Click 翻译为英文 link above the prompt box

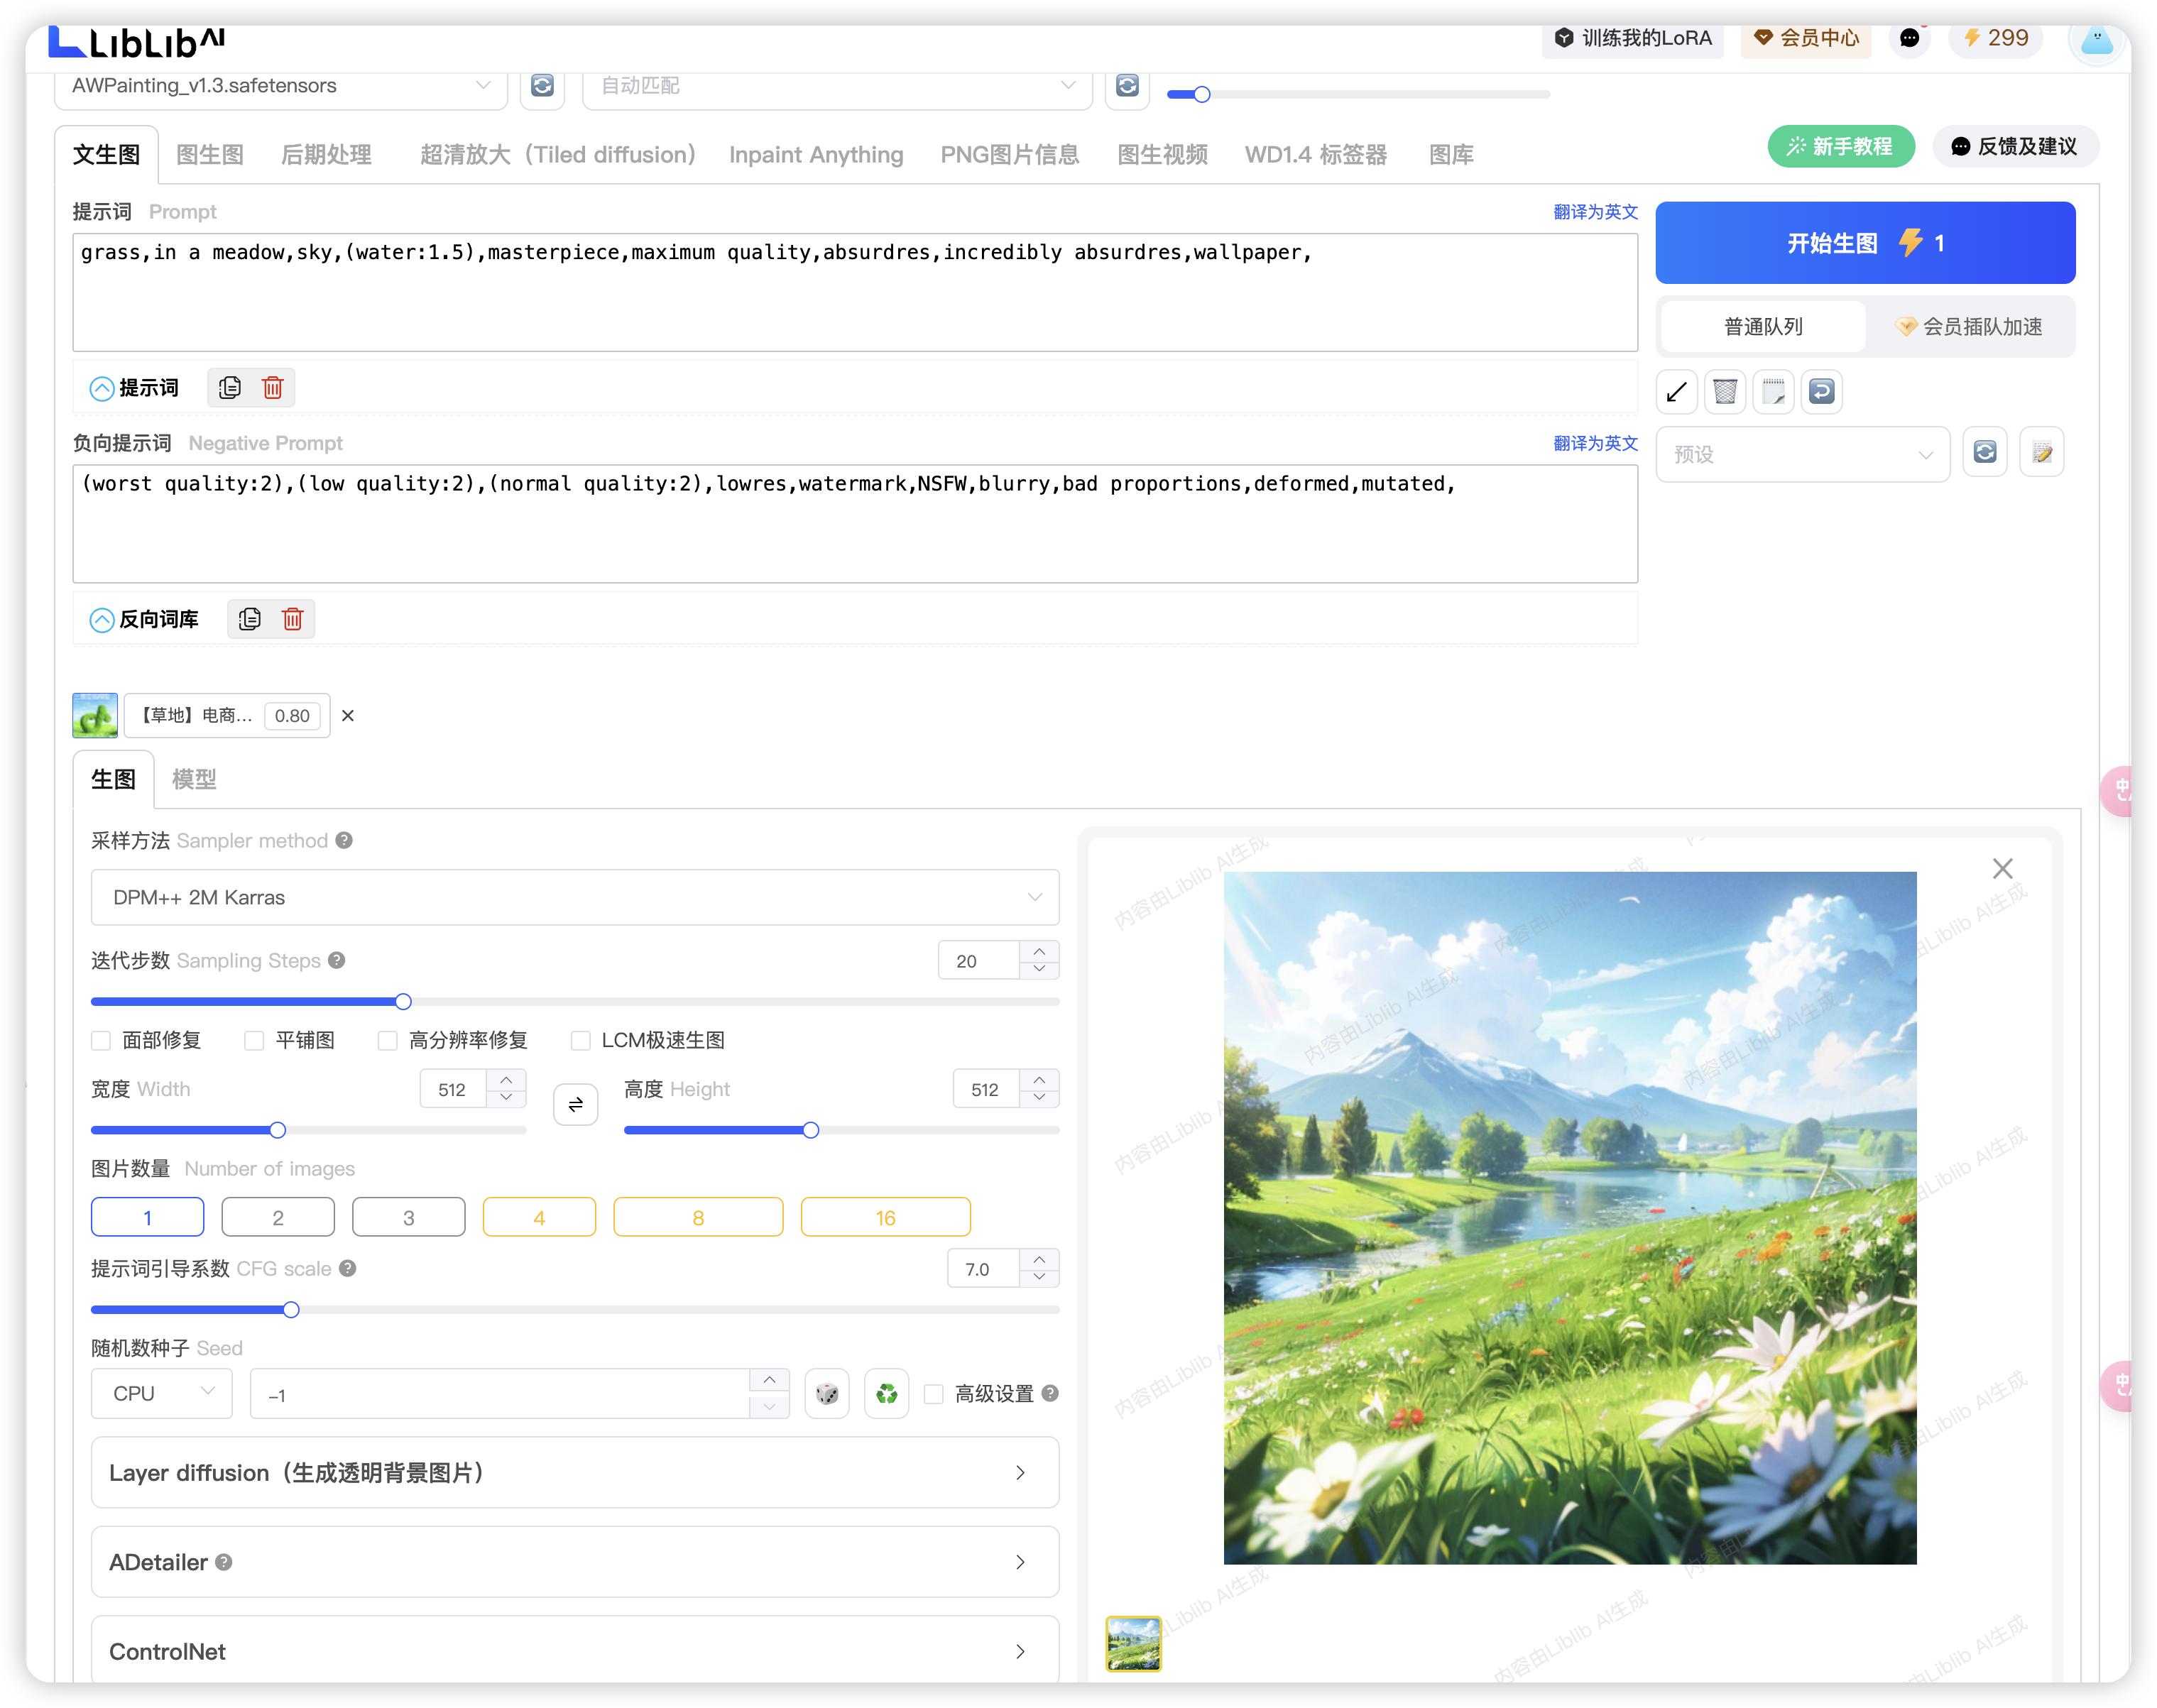click(1595, 212)
